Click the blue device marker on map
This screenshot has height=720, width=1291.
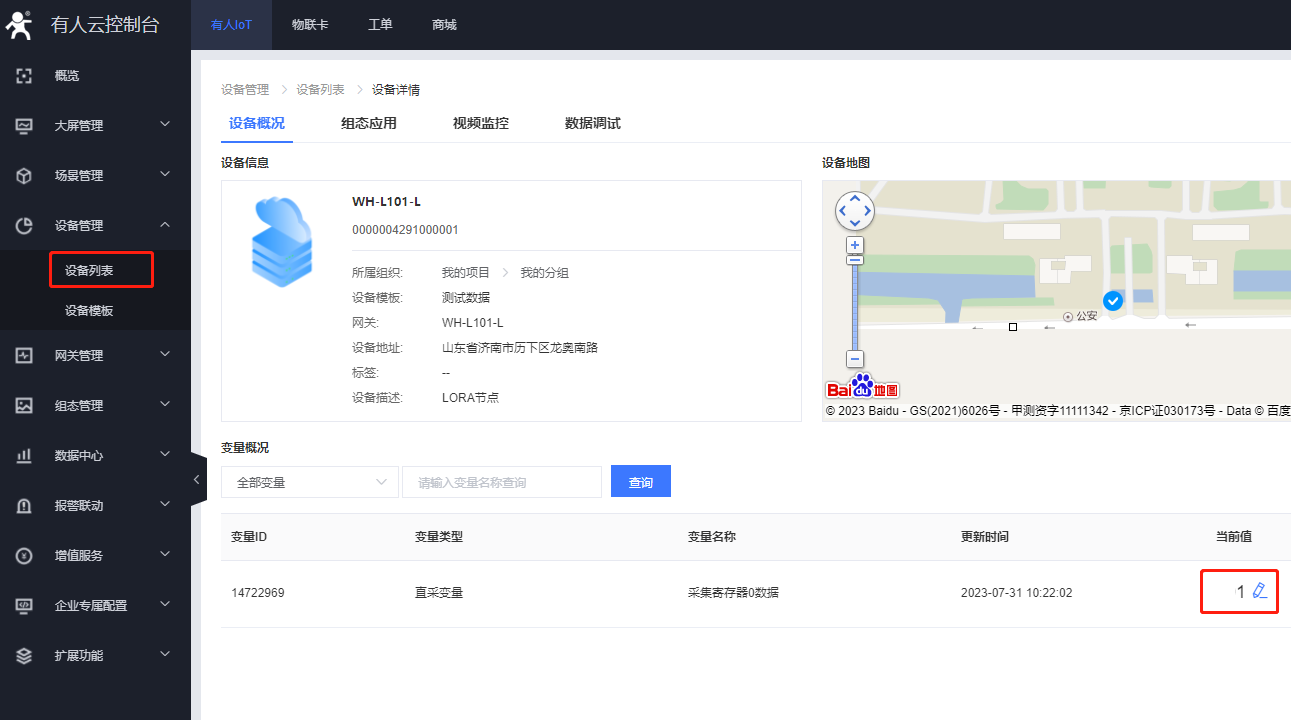tap(1113, 300)
